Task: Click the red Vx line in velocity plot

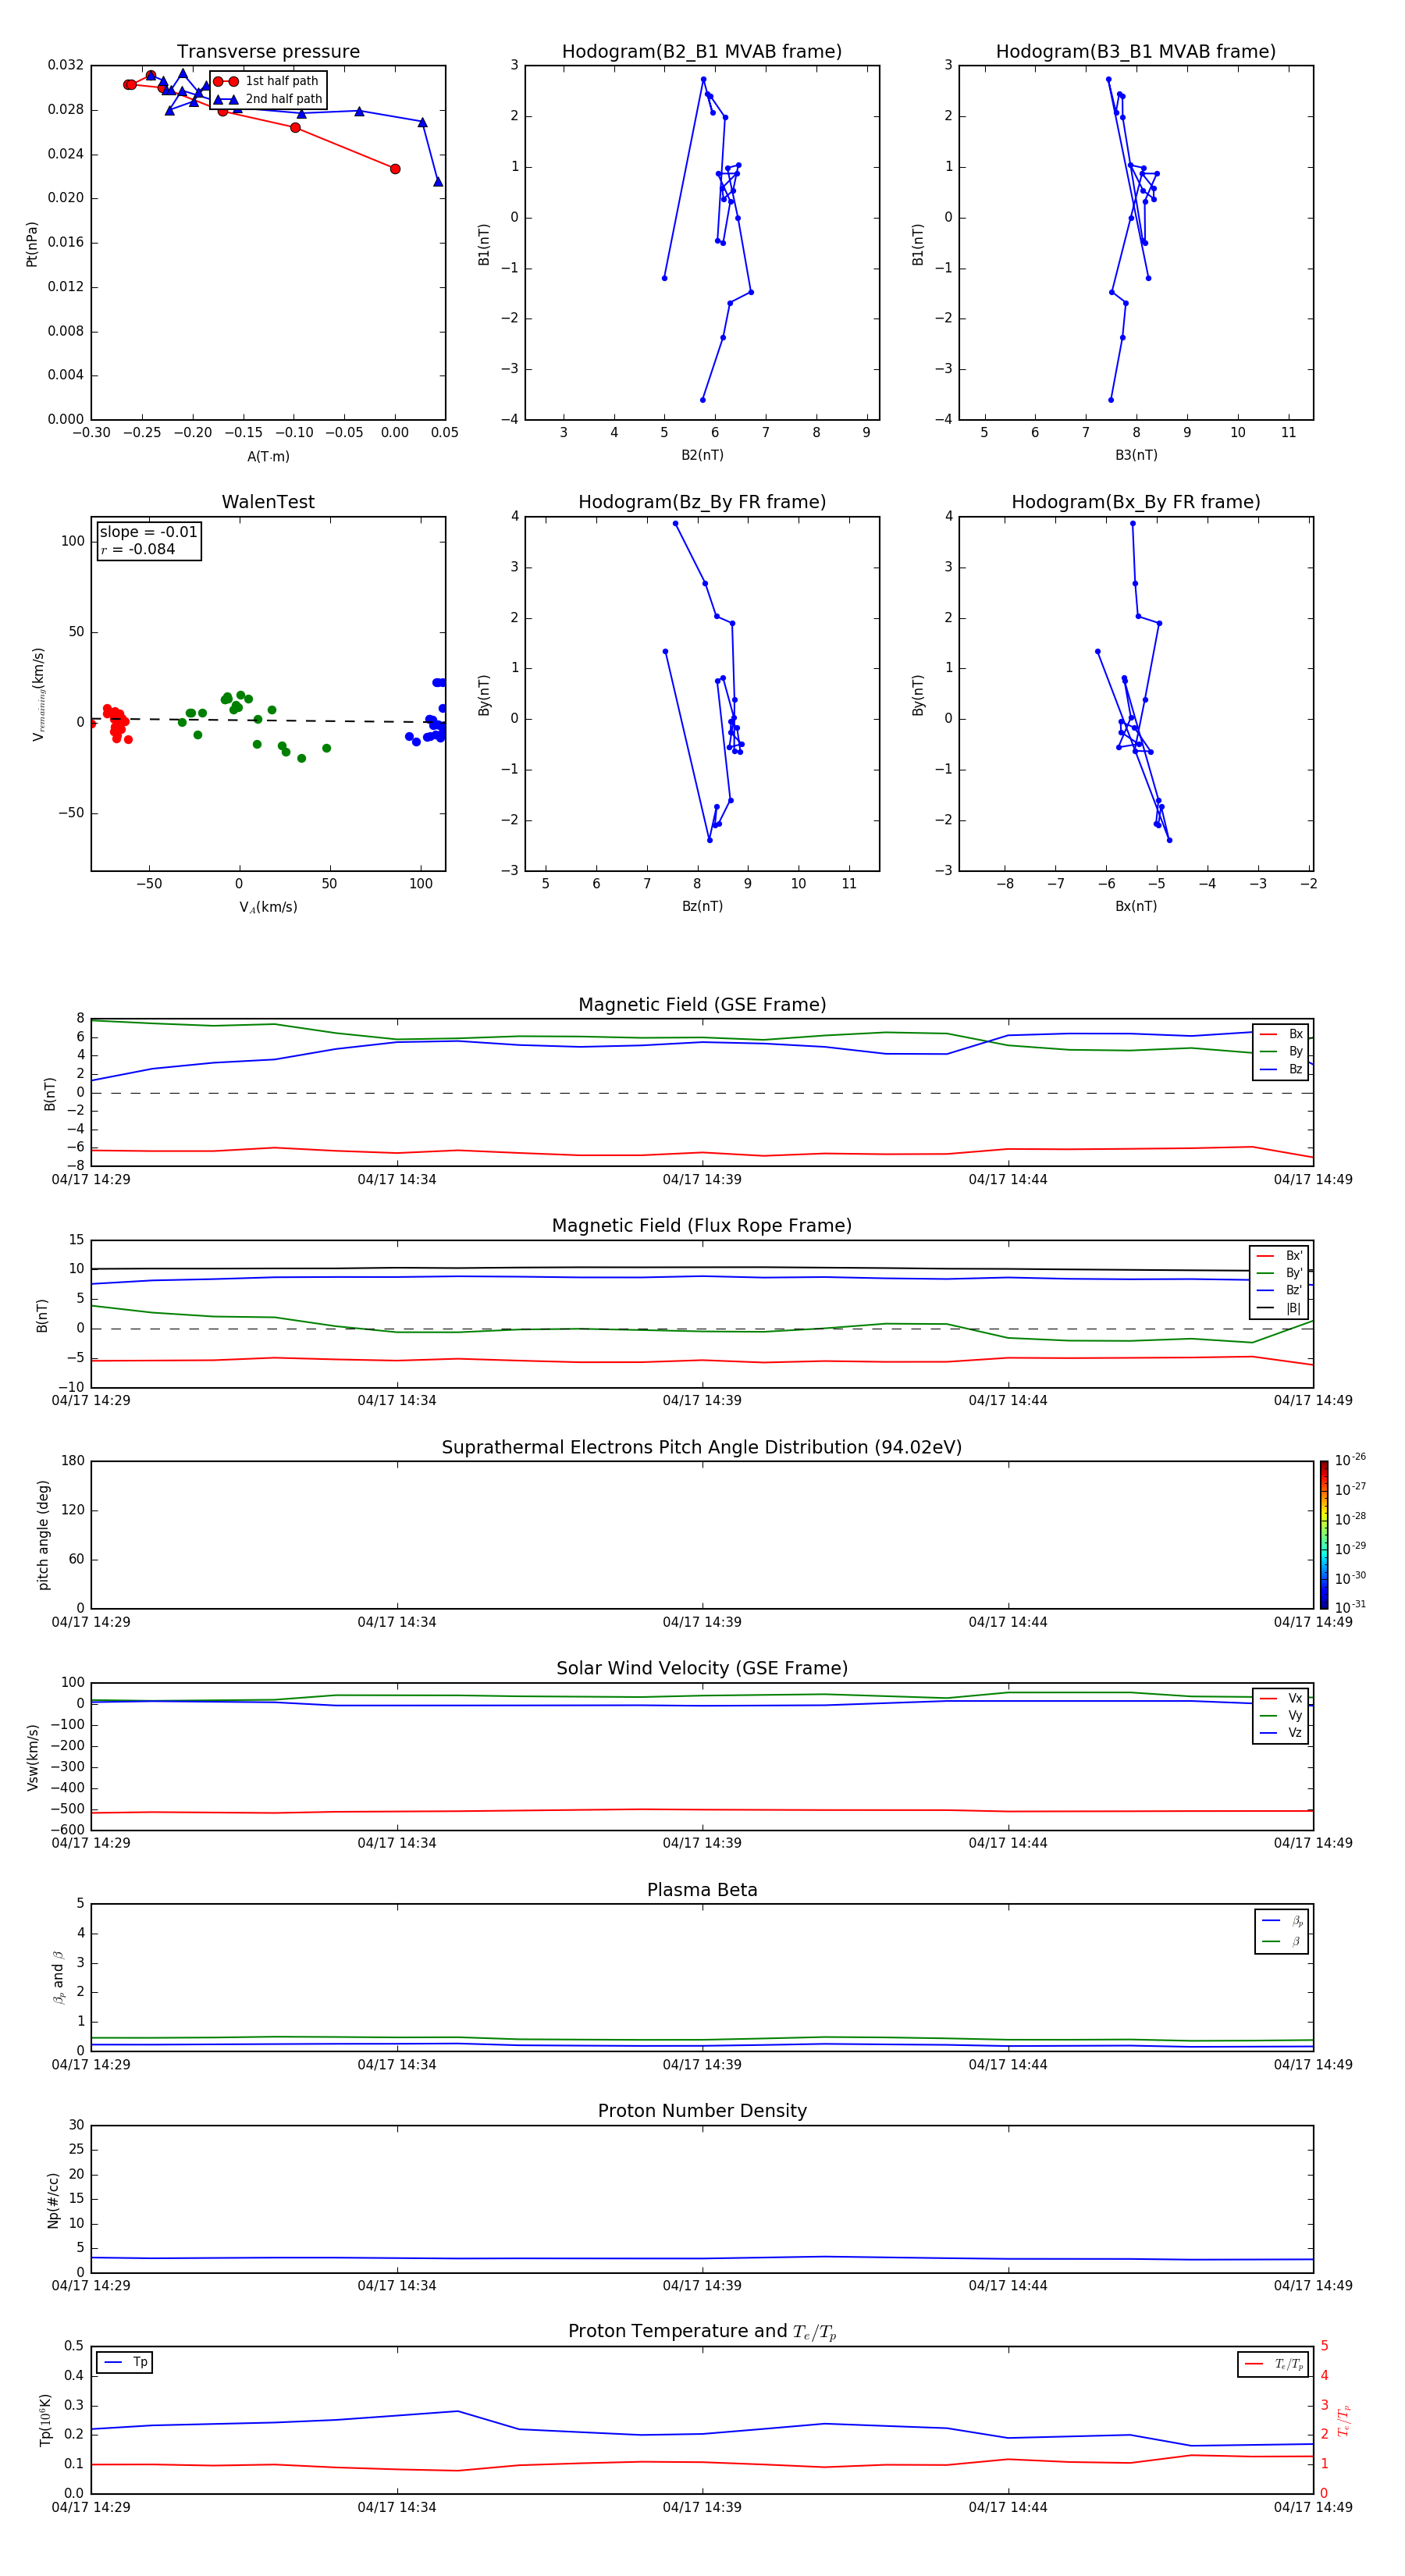Action: [702, 1810]
